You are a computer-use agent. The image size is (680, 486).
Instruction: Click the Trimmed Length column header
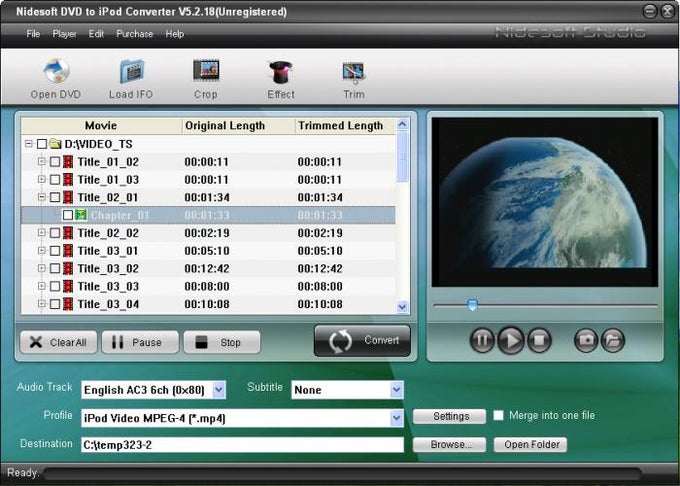[x=345, y=126]
